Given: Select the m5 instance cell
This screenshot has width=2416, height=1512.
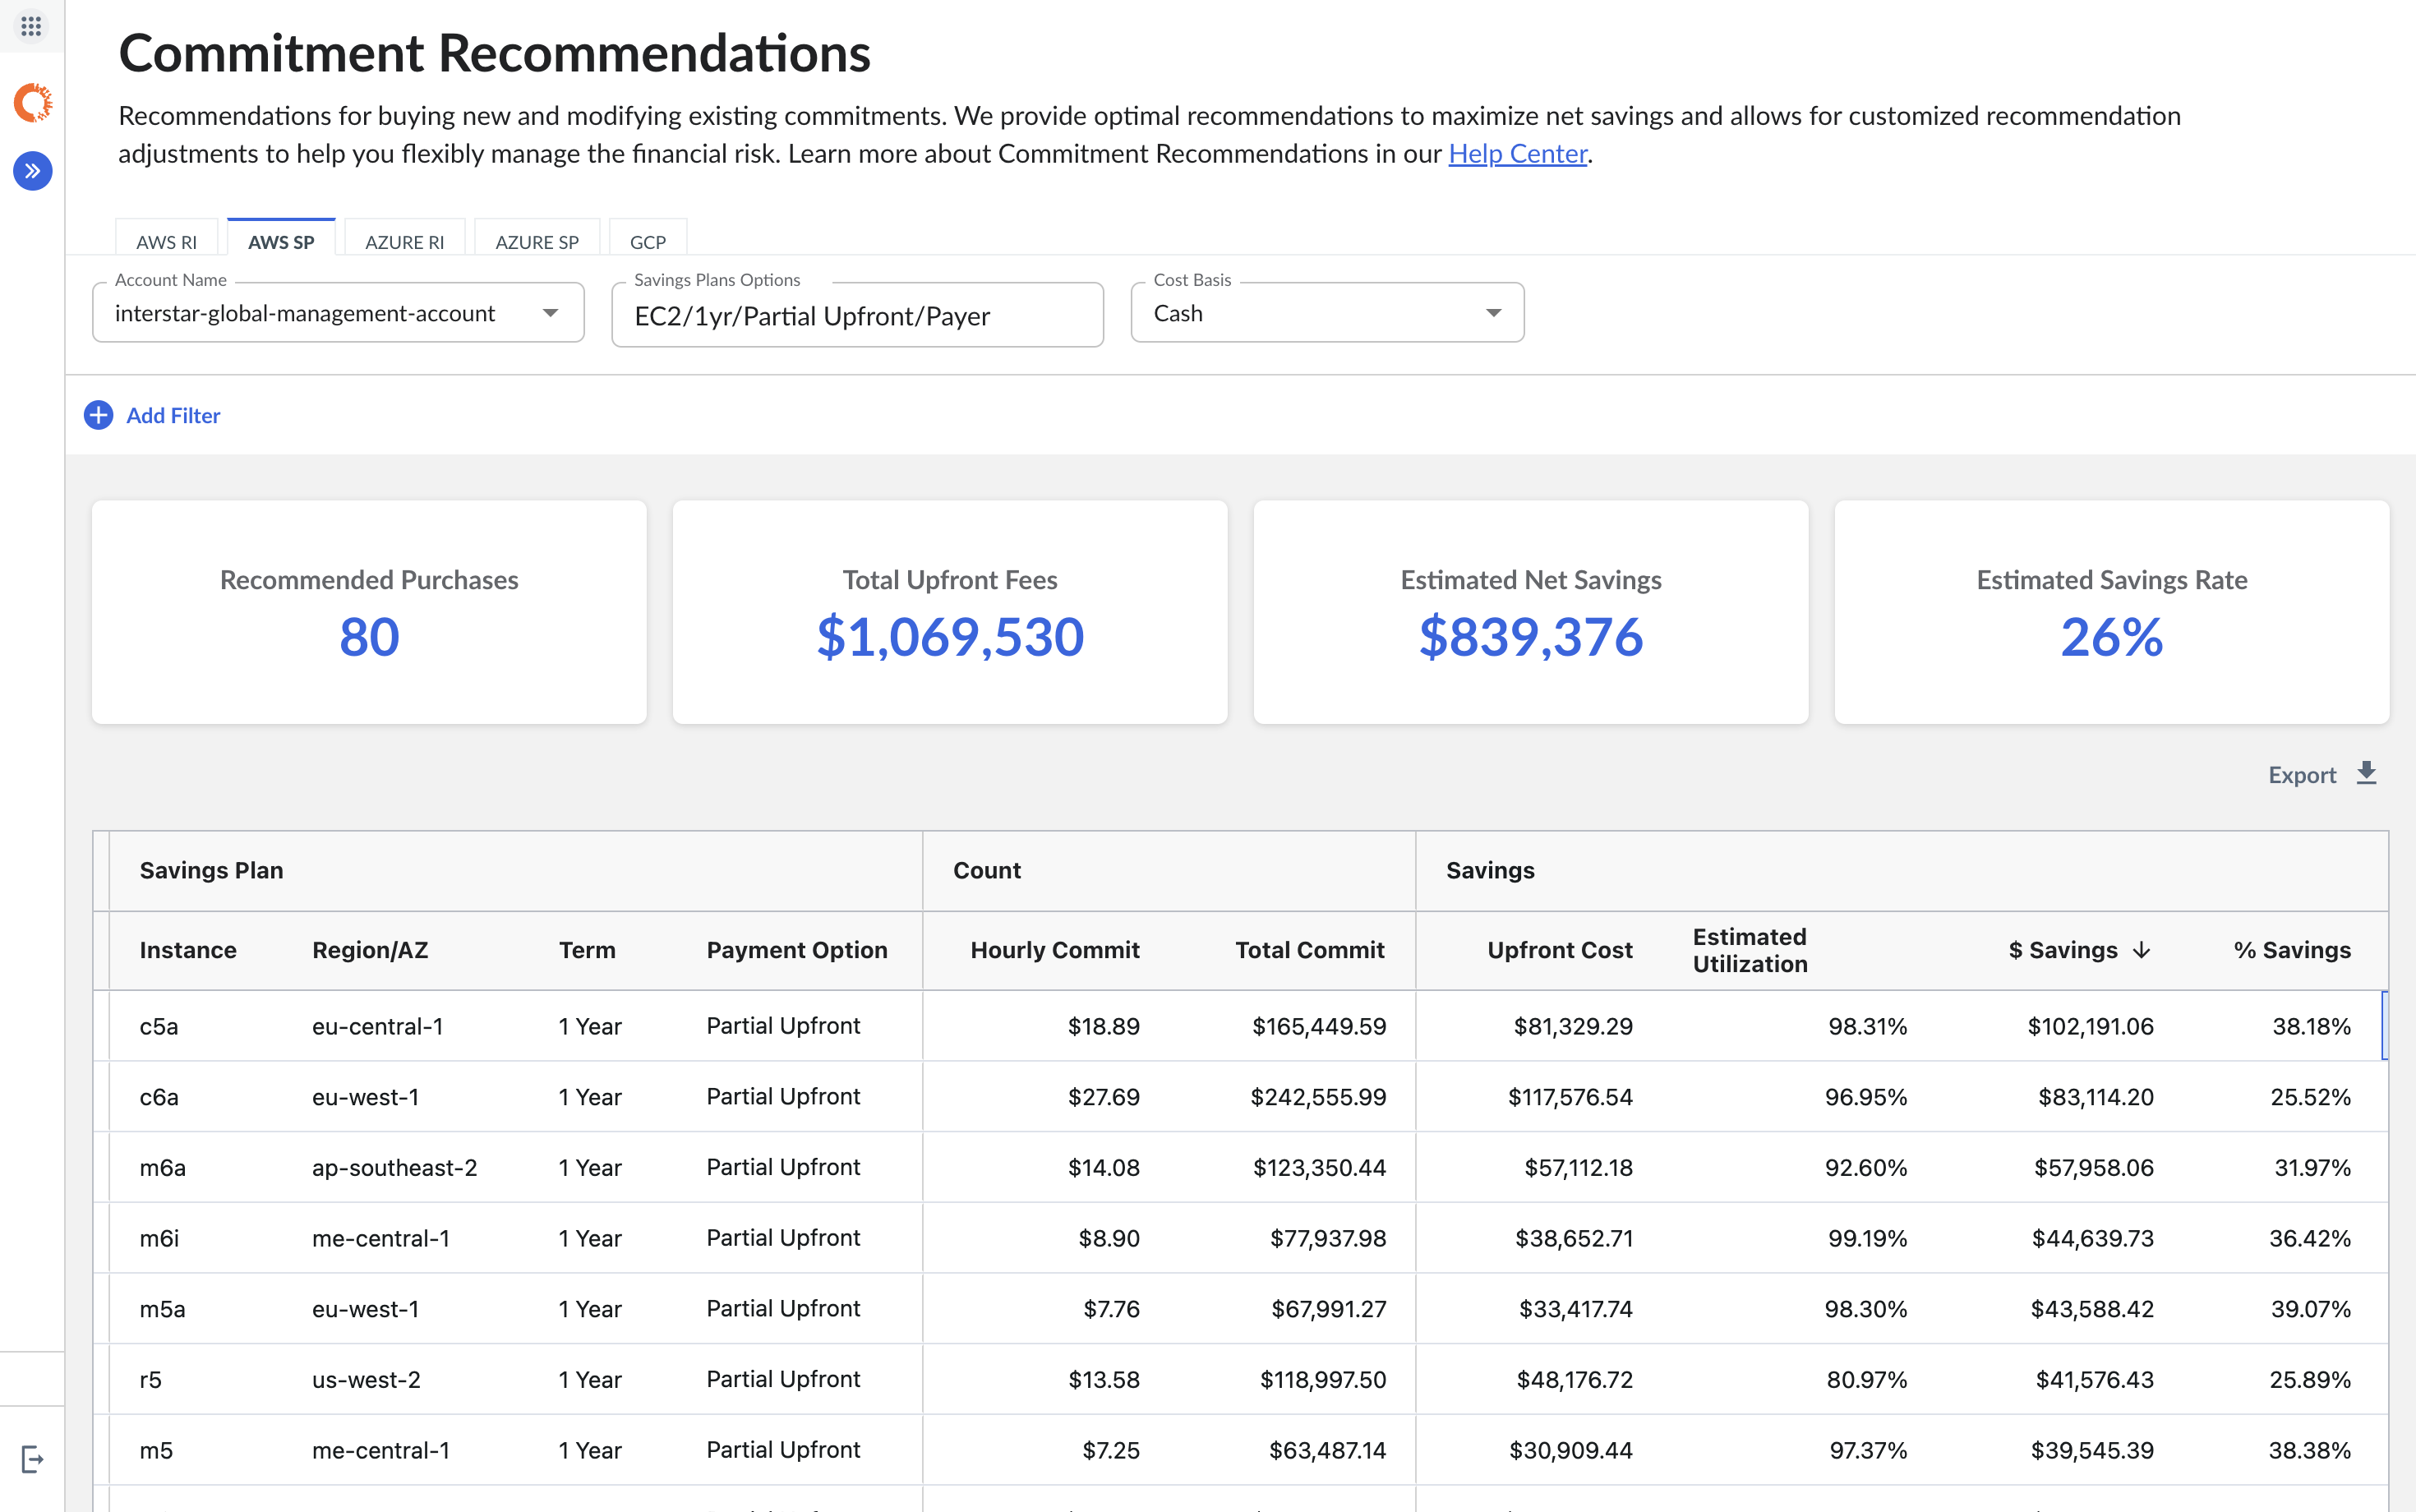Looking at the screenshot, I should point(156,1451).
